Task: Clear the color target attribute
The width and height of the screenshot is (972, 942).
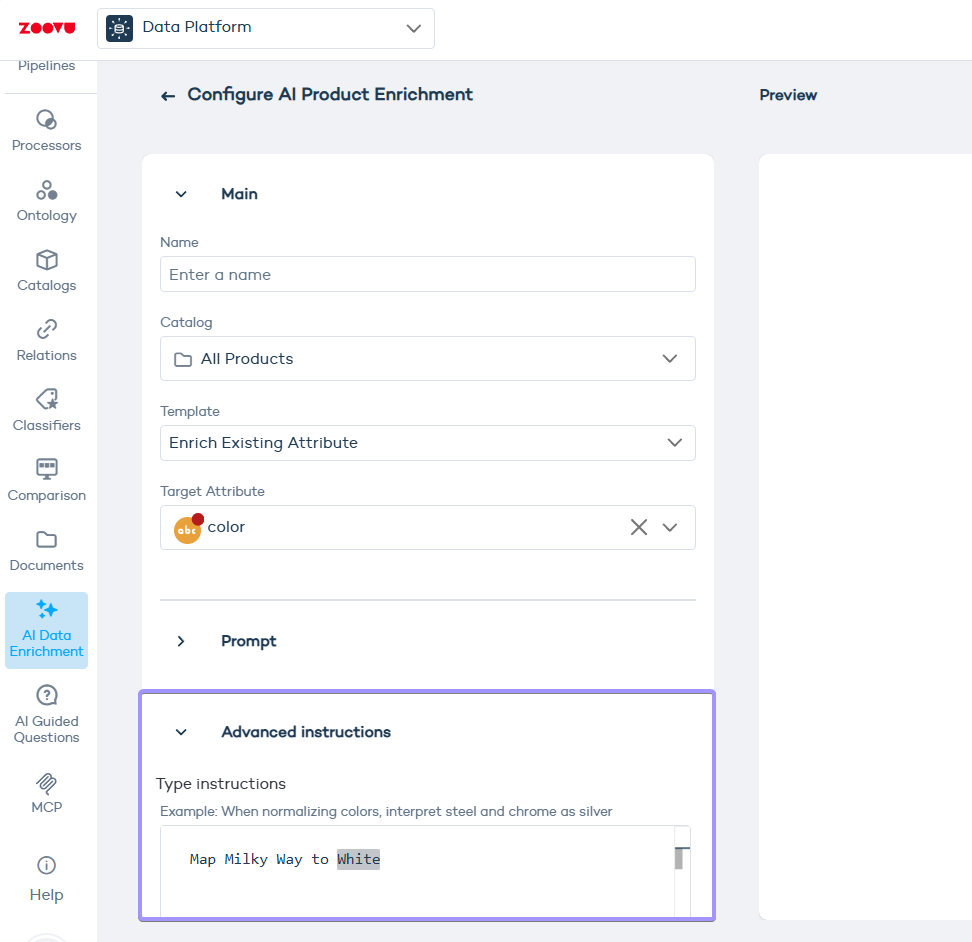Action: coord(639,527)
